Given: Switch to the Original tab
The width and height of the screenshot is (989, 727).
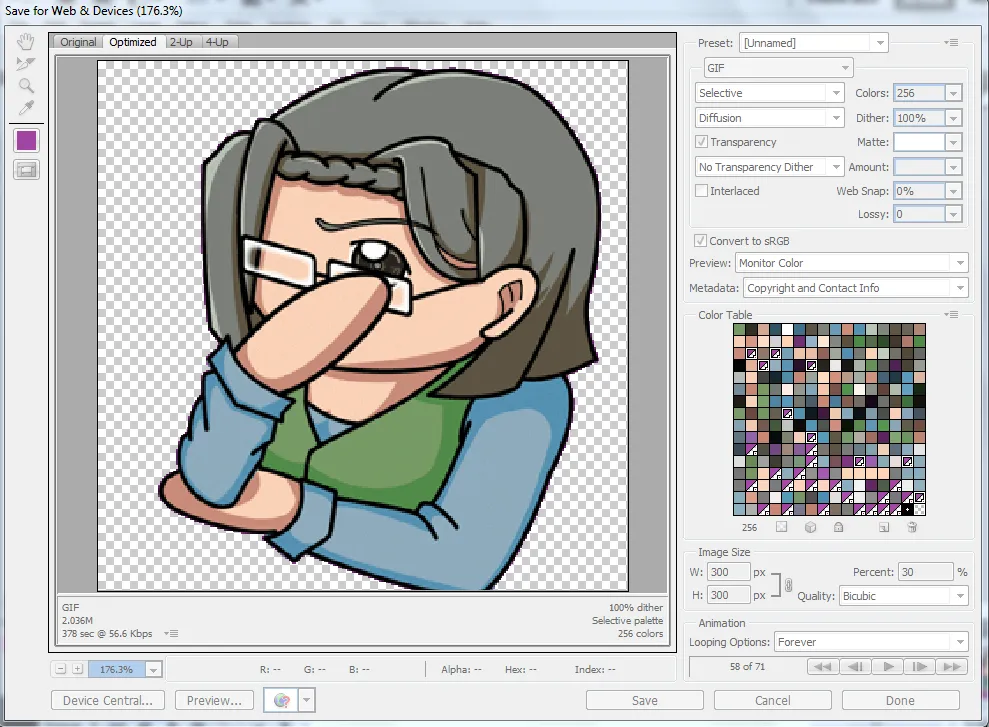Looking at the screenshot, I should pyautogui.click(x=78, y=42).
